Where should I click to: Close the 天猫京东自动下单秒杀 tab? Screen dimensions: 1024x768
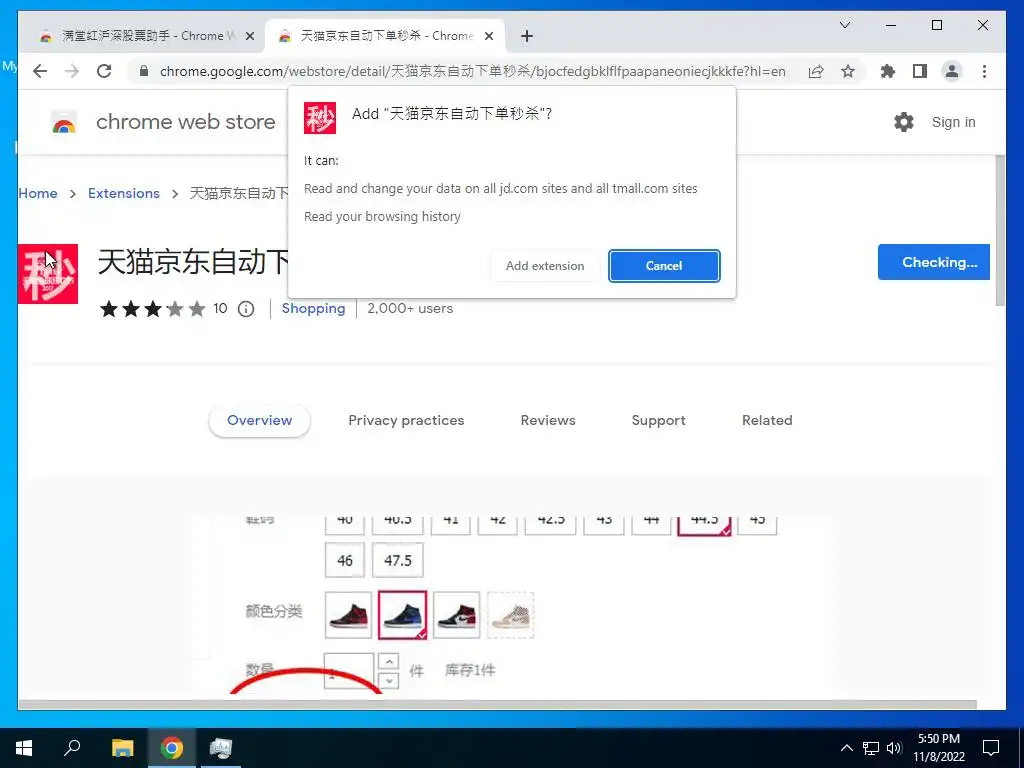click(x=488, y=37)
